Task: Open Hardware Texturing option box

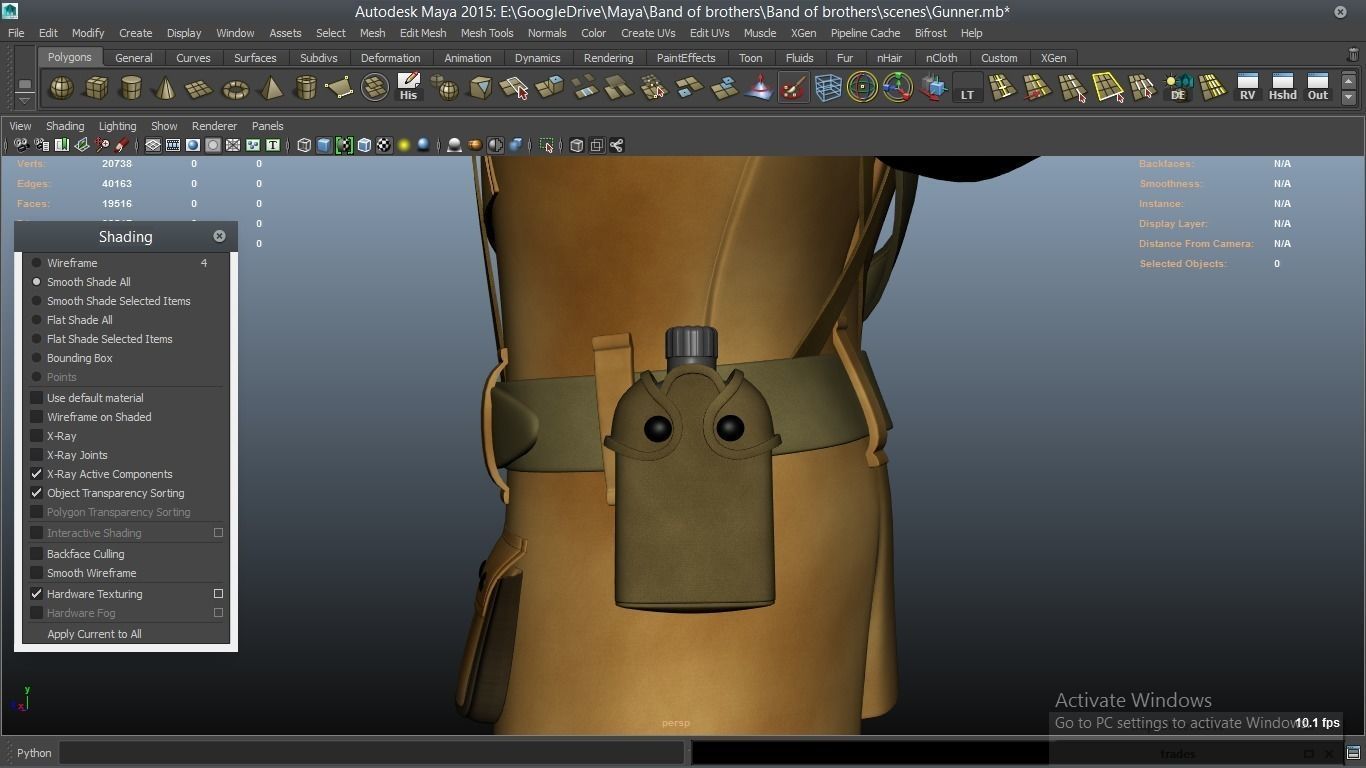Action: [218, 594]
